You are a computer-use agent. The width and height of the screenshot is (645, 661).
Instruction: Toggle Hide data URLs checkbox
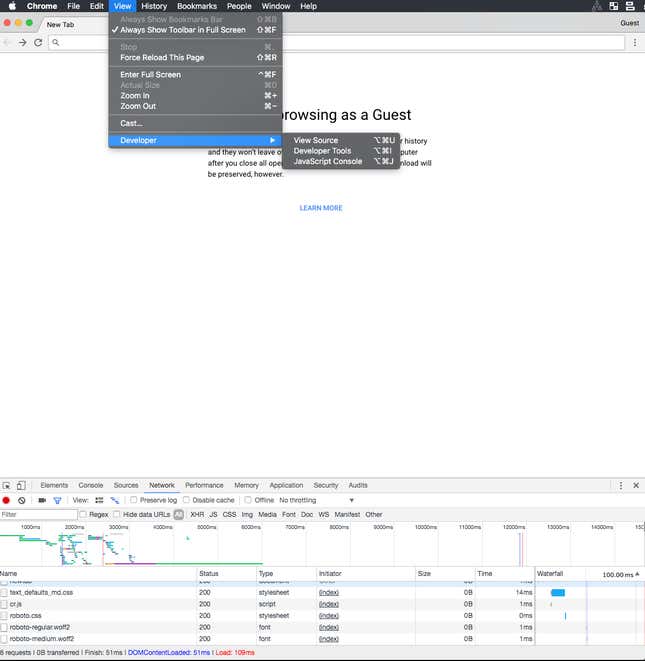pos(117,514)
